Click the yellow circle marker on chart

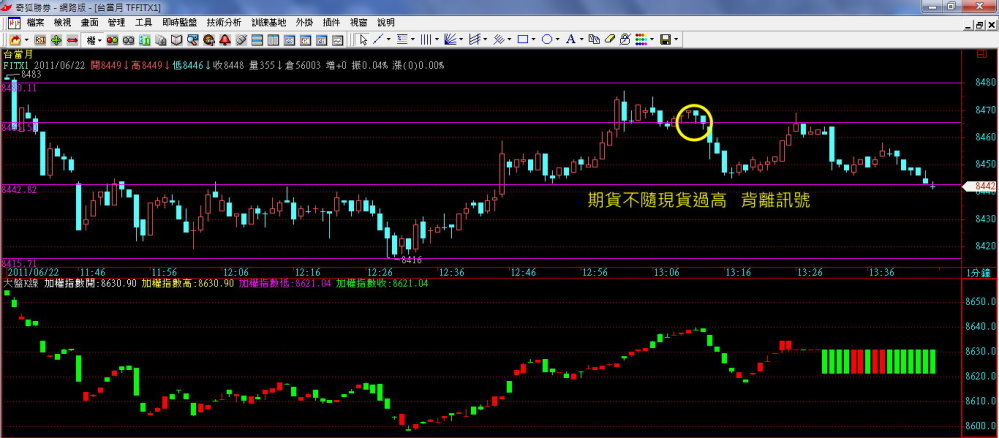pyautogui.click(x=694, y=122)
